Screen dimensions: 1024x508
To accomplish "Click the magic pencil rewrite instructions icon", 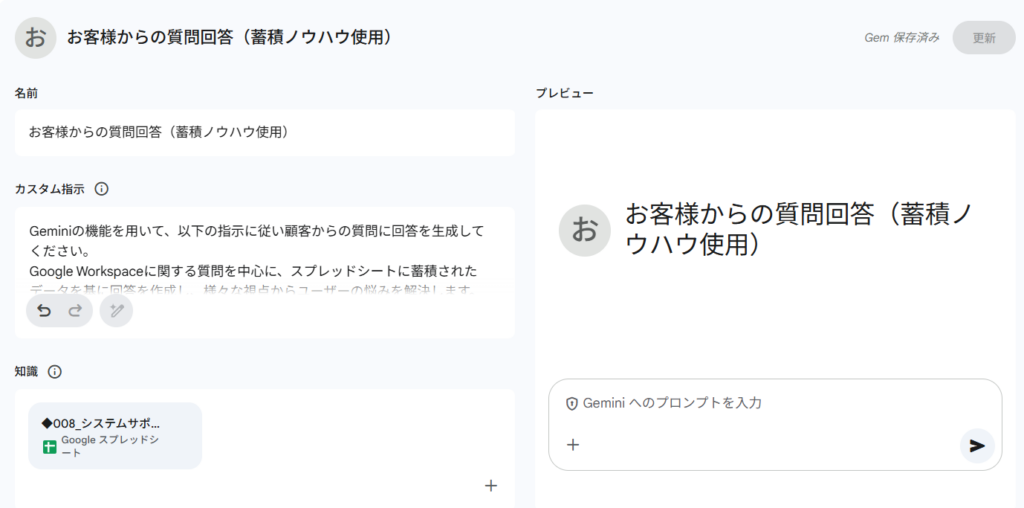I will pyautogui.click(x=116, y=311).
